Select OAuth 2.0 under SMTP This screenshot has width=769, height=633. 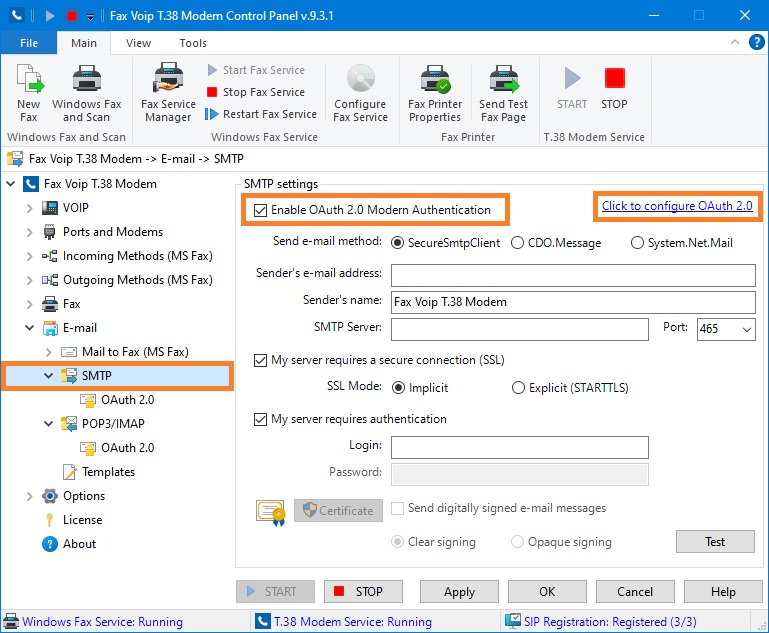[x=128, y=400]
